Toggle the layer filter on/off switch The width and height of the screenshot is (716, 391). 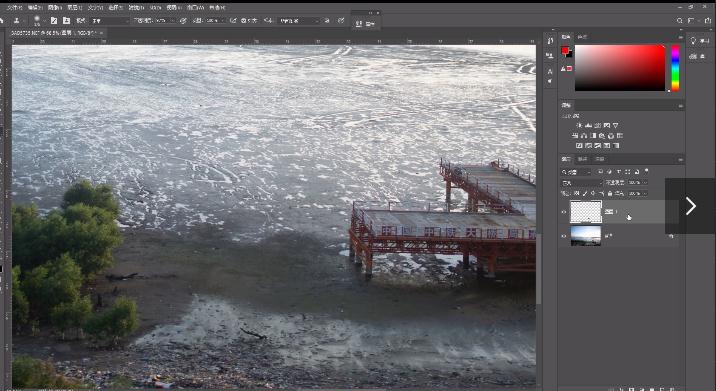646,171
